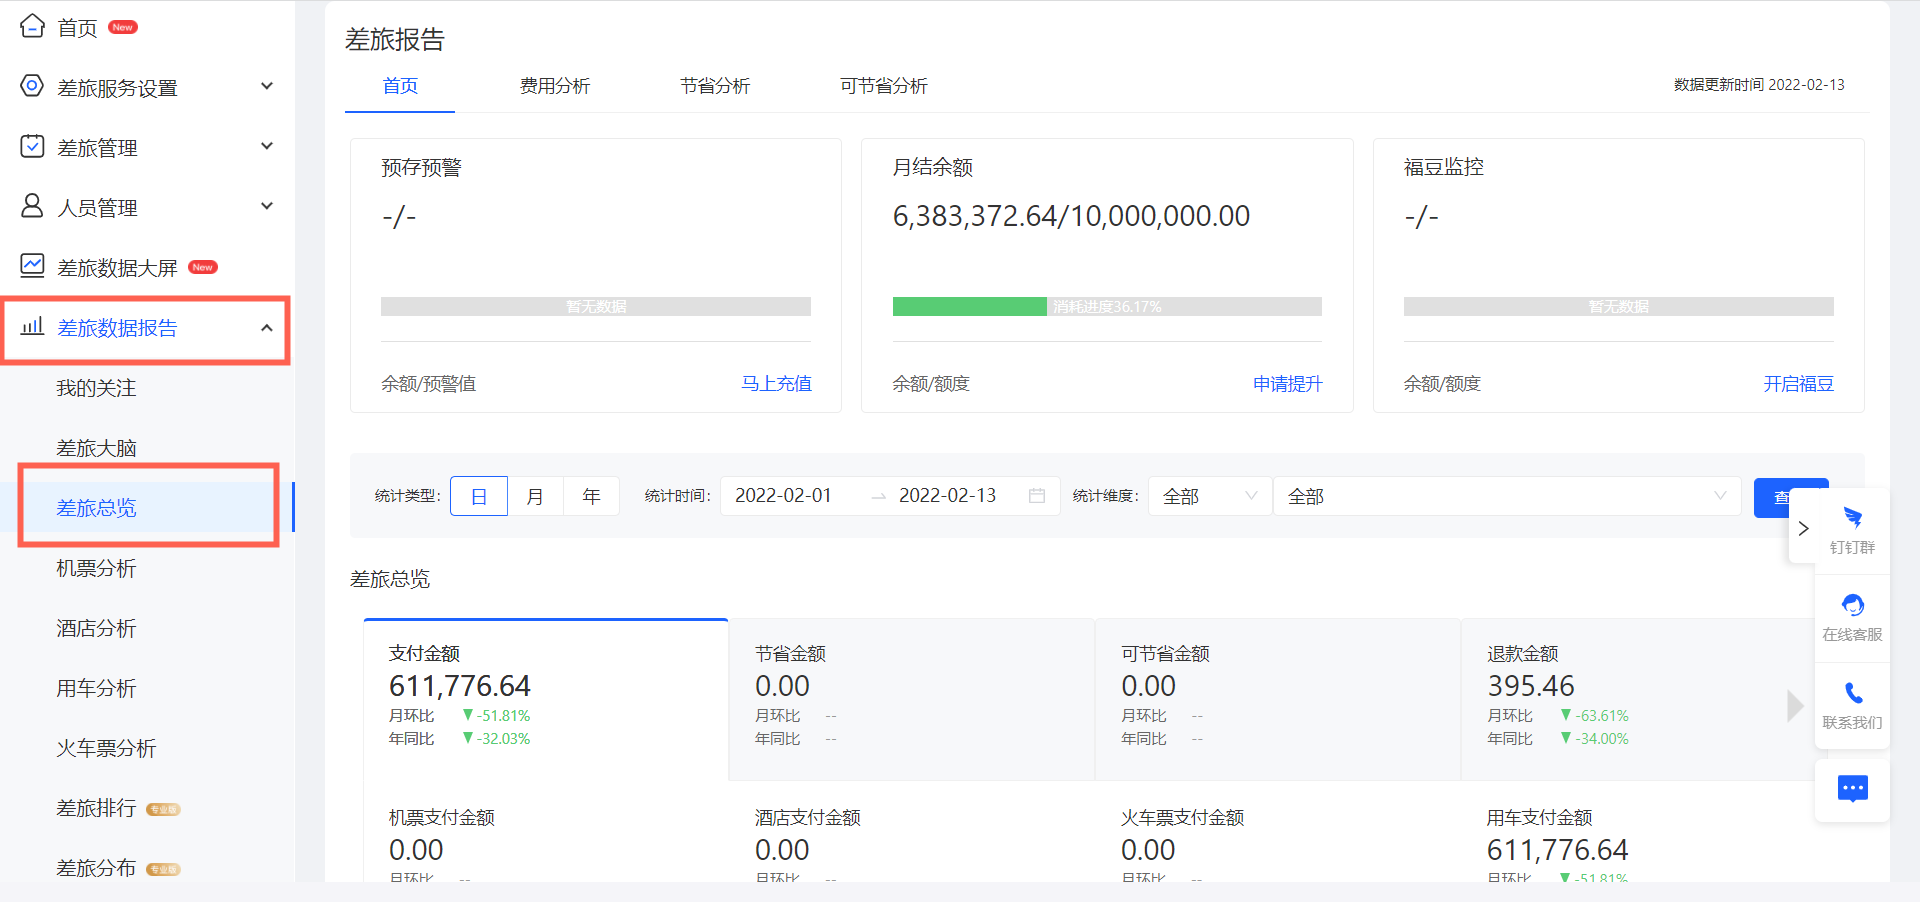Click the calendar icon in date range
Viewport: 1920px width, 902px height.
click(1037, 496)
